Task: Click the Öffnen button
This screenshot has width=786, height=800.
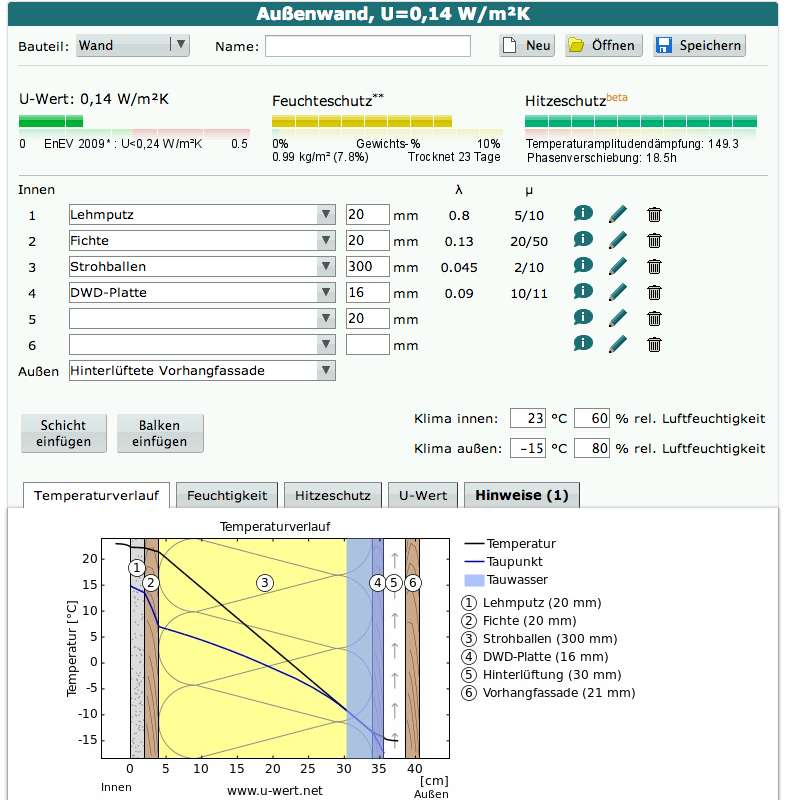Action: [x=604, y=45]
